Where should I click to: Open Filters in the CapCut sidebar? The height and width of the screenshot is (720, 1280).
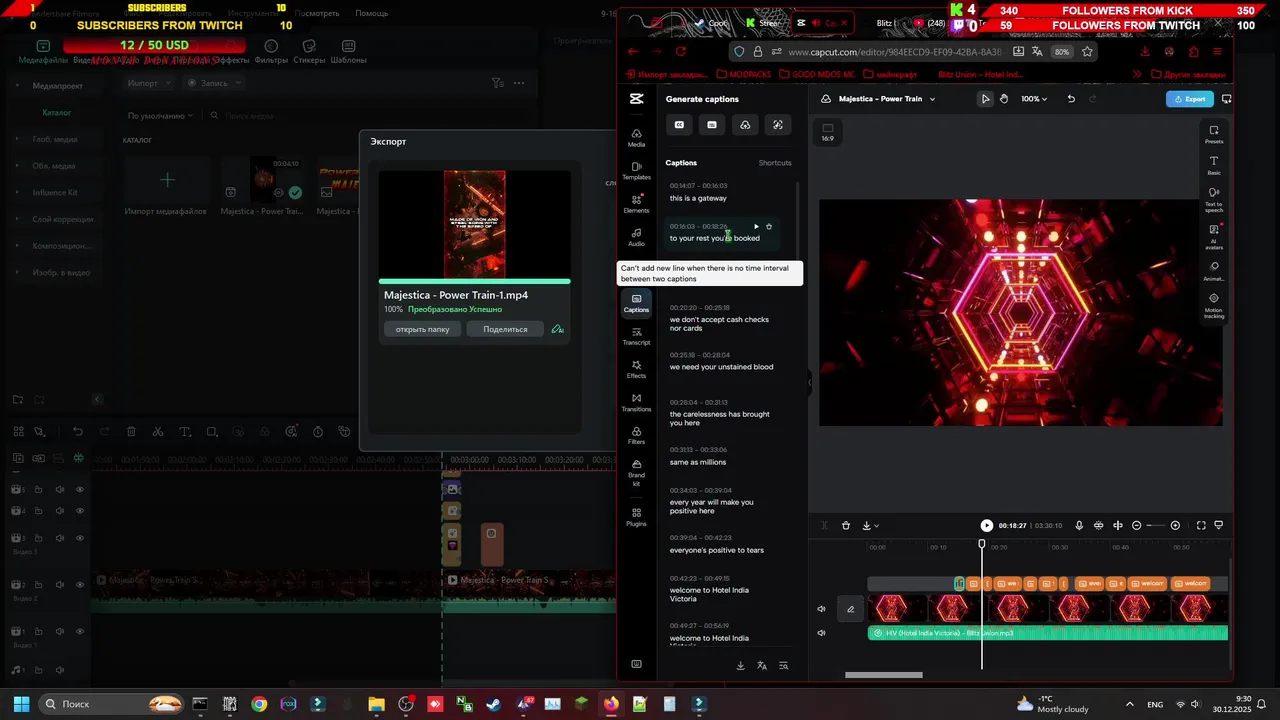click(x=636, y=435)
